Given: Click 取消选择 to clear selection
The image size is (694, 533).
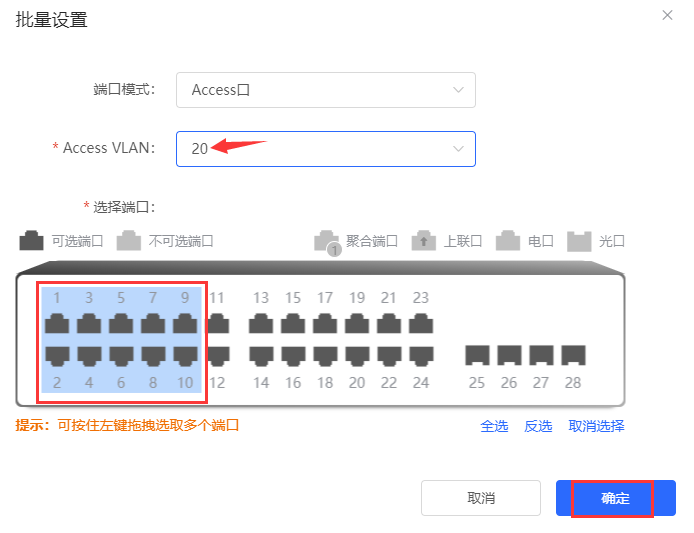Looking at the screenshot, I should click(x=596, y=426).
